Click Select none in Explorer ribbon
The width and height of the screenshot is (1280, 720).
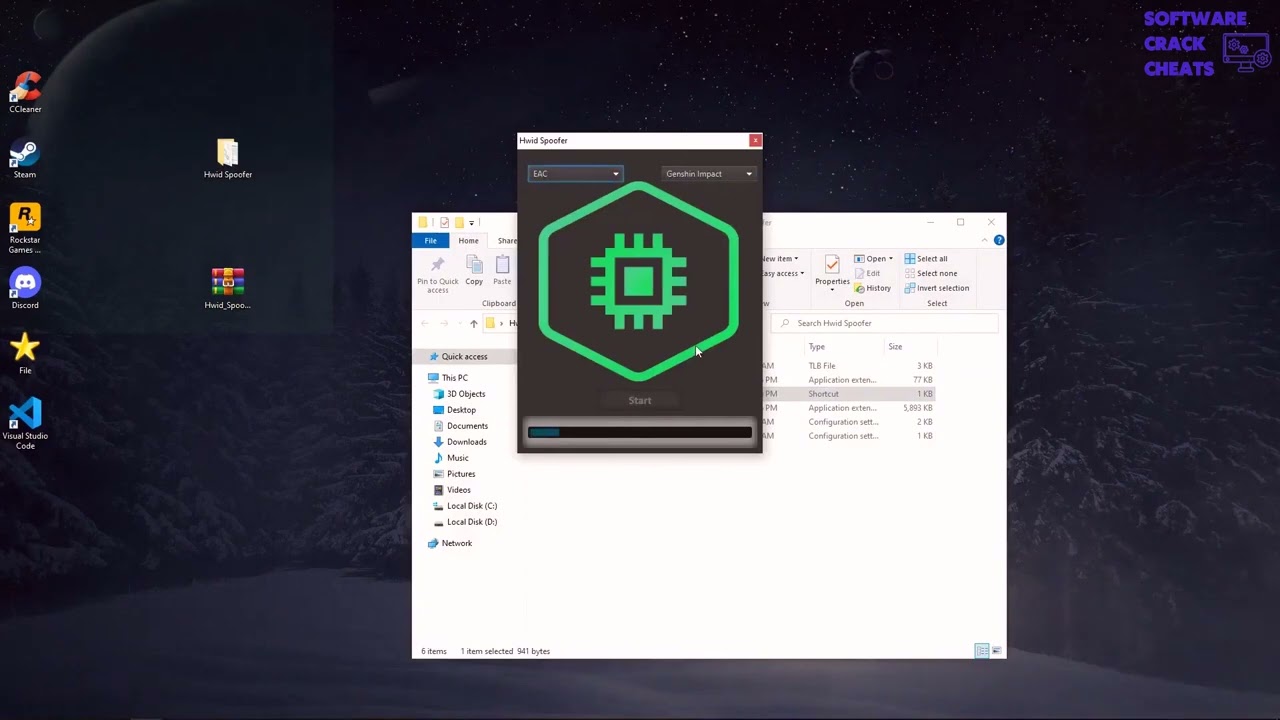929,273
